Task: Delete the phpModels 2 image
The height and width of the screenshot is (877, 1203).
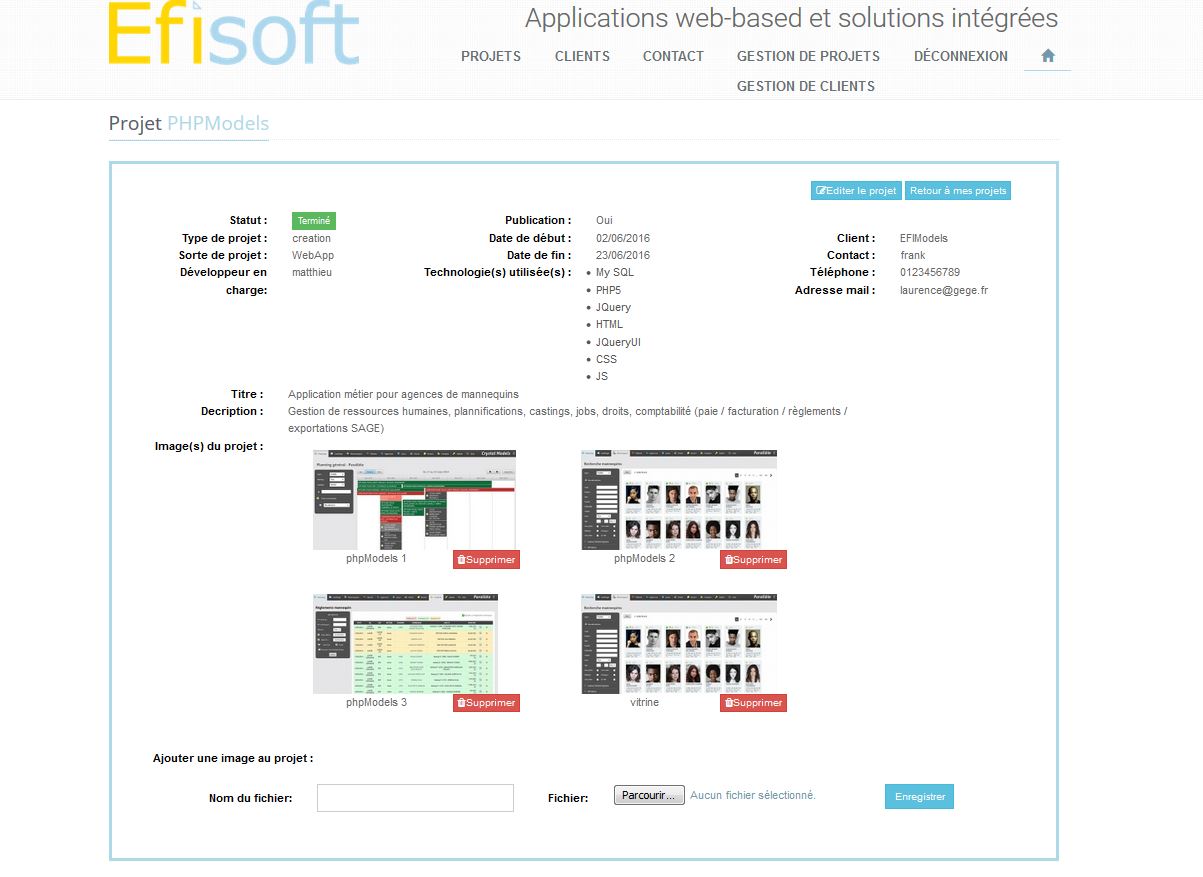Action: click(753, 560)
